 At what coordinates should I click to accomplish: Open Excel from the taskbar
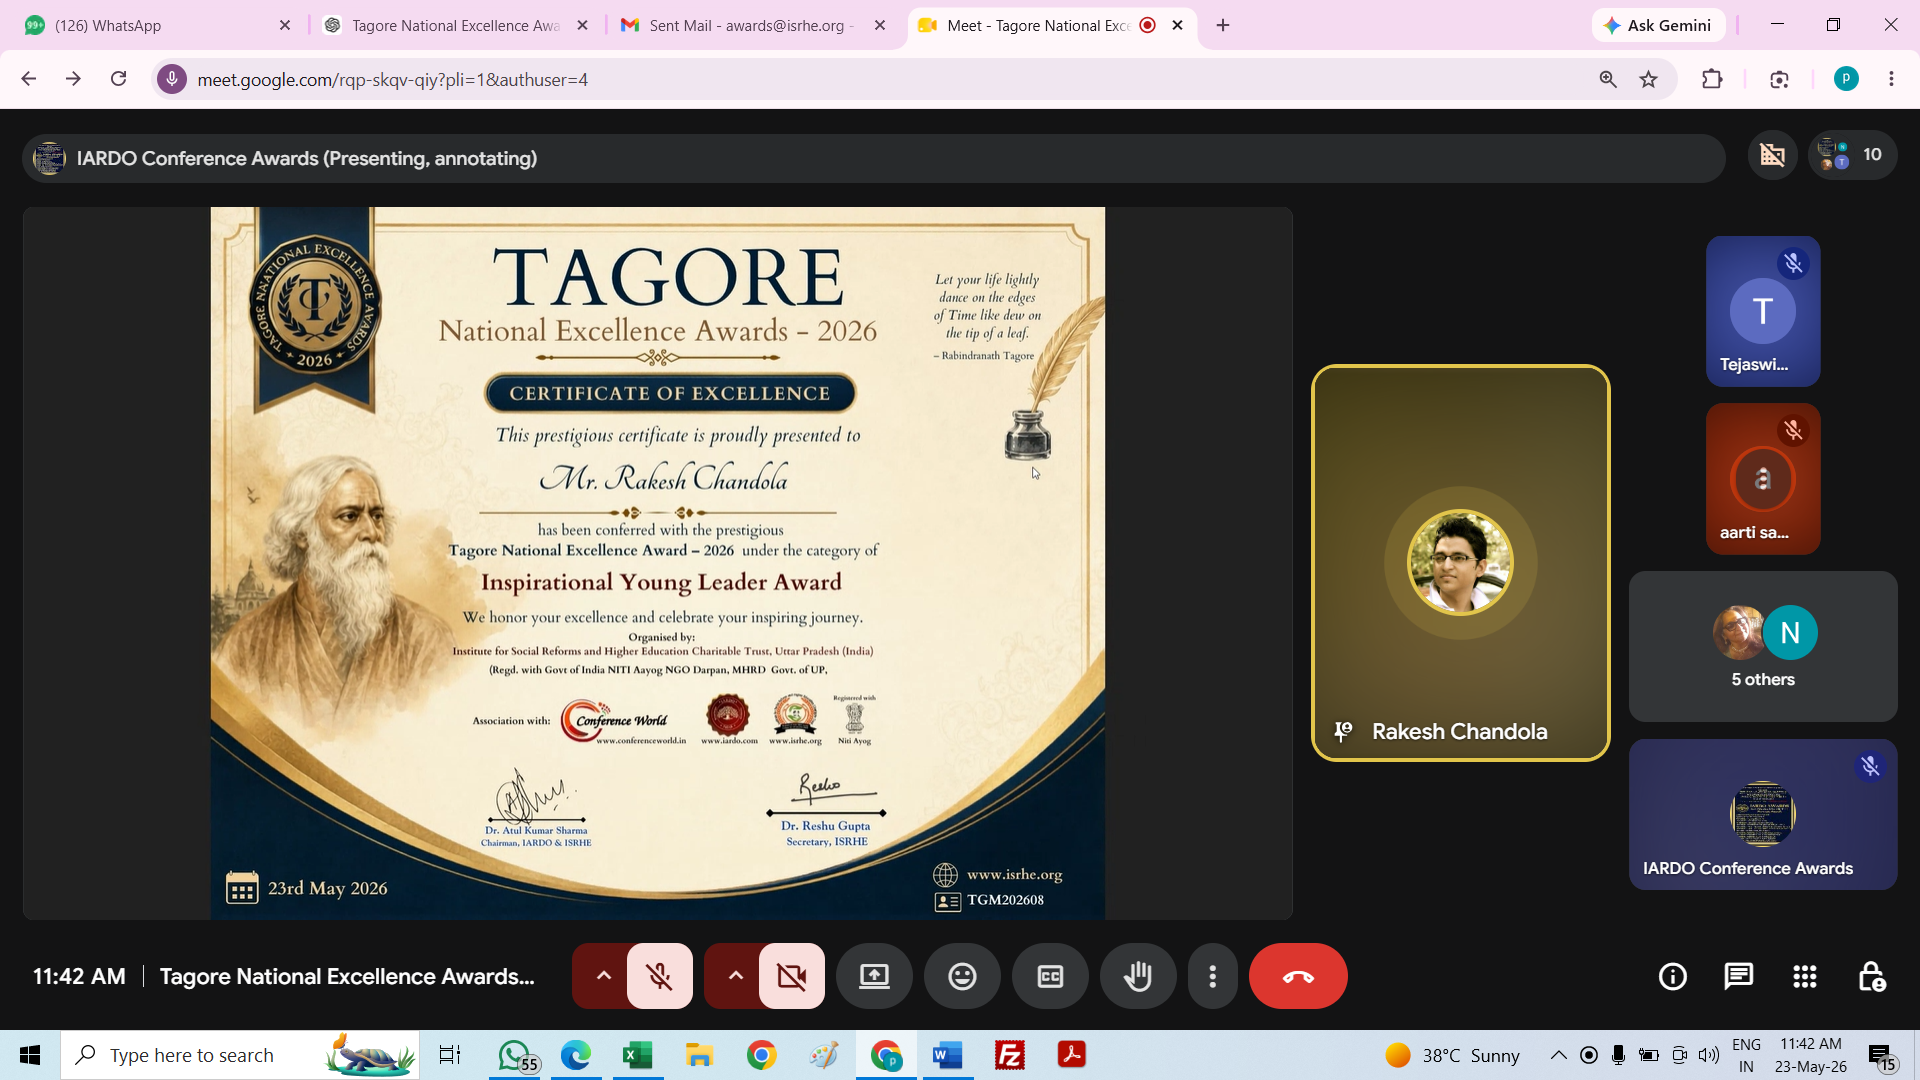coord(637,1055)
